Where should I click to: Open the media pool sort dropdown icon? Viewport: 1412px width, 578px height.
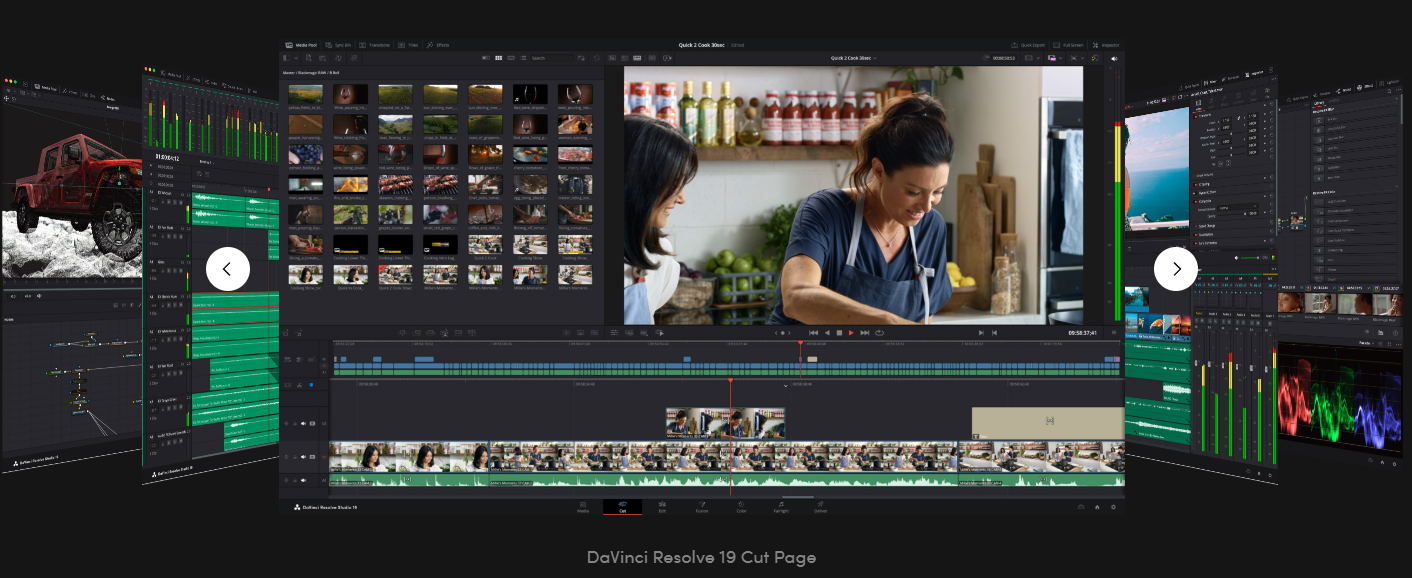(x=581, y=58)
